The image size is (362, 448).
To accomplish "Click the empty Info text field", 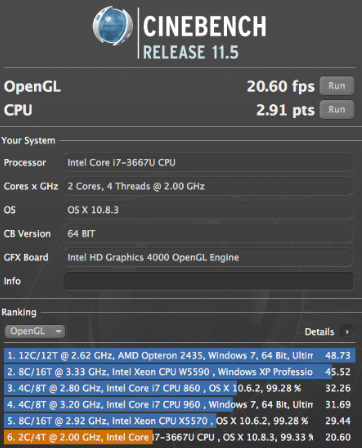I will [208, 281].
